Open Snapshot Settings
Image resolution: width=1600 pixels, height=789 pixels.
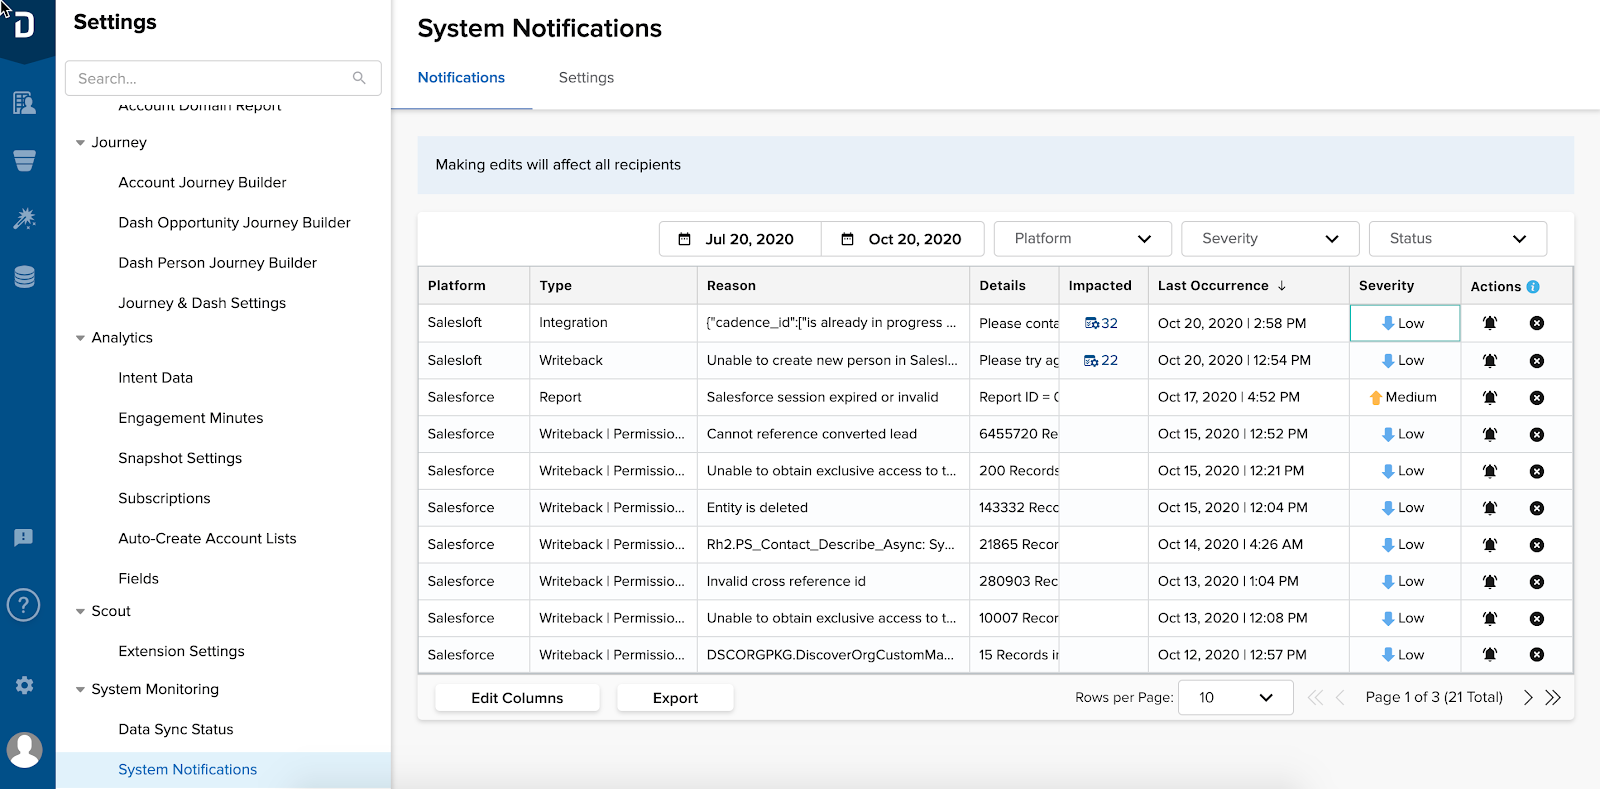180,458
